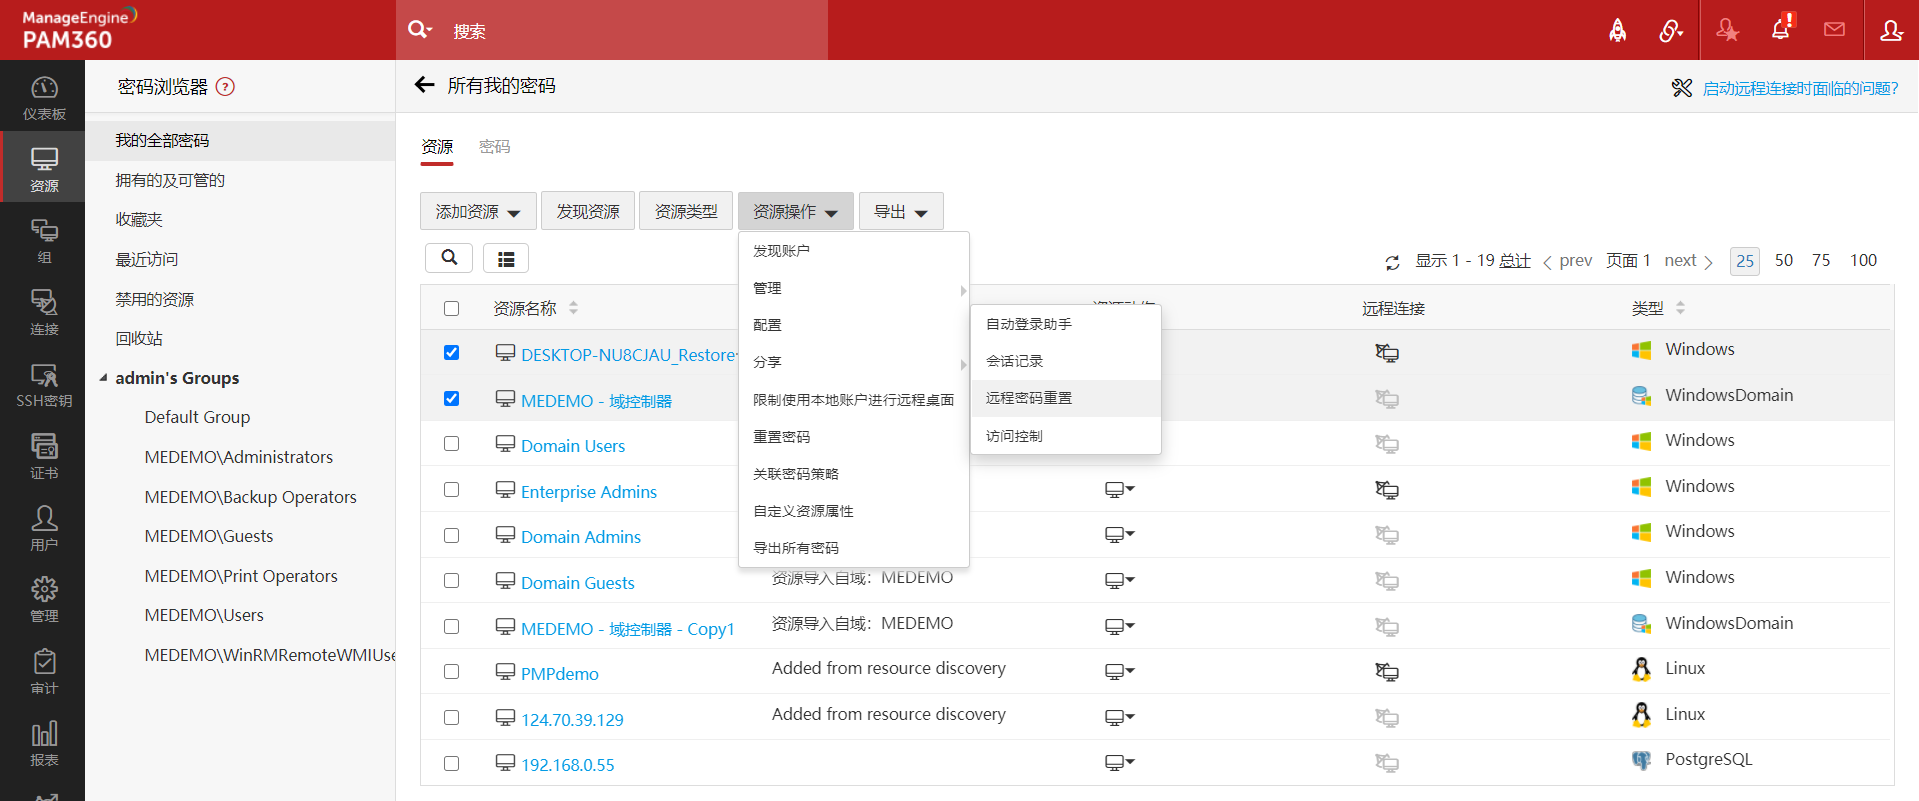Screen dimensions: 1919x801
Task: Click remote connection icon for Enterprise Admins row
Action: click(1387, 489)
